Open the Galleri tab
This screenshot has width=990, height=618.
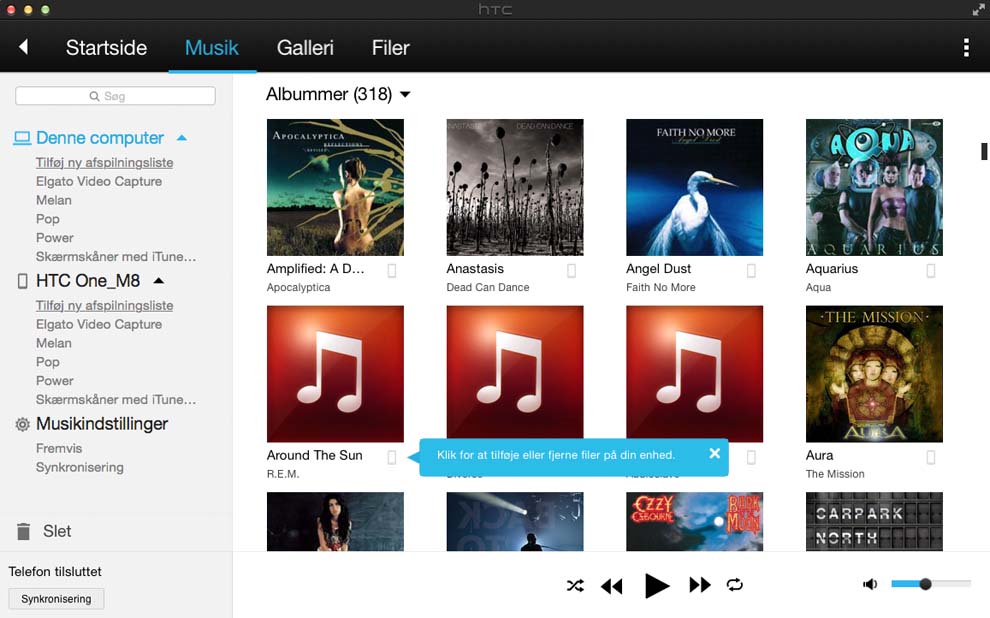(x=305, y=47)
